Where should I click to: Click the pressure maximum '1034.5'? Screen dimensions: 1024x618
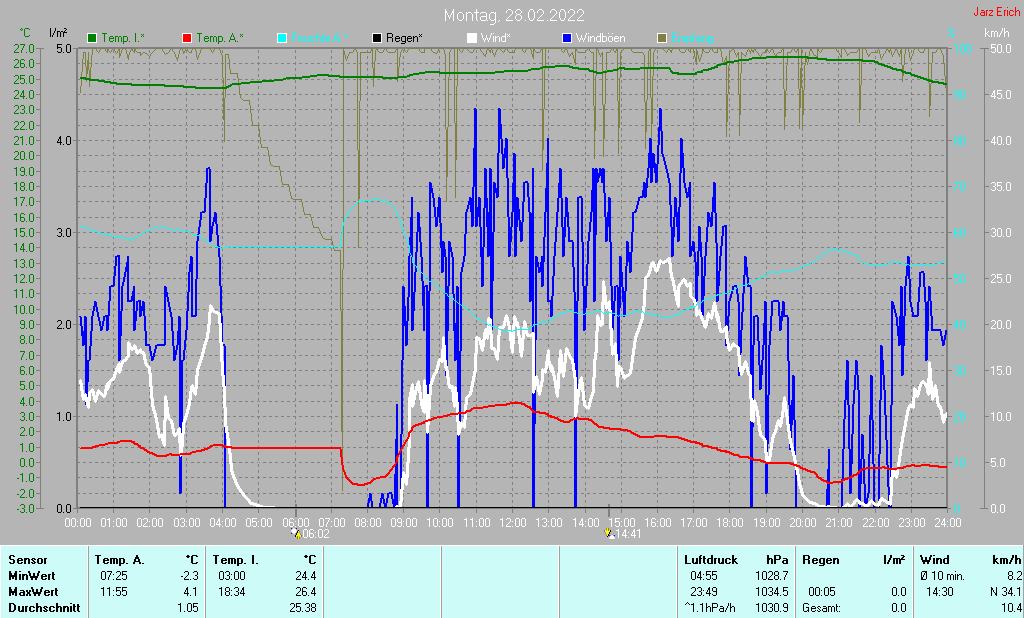click(x=772, y=592)
